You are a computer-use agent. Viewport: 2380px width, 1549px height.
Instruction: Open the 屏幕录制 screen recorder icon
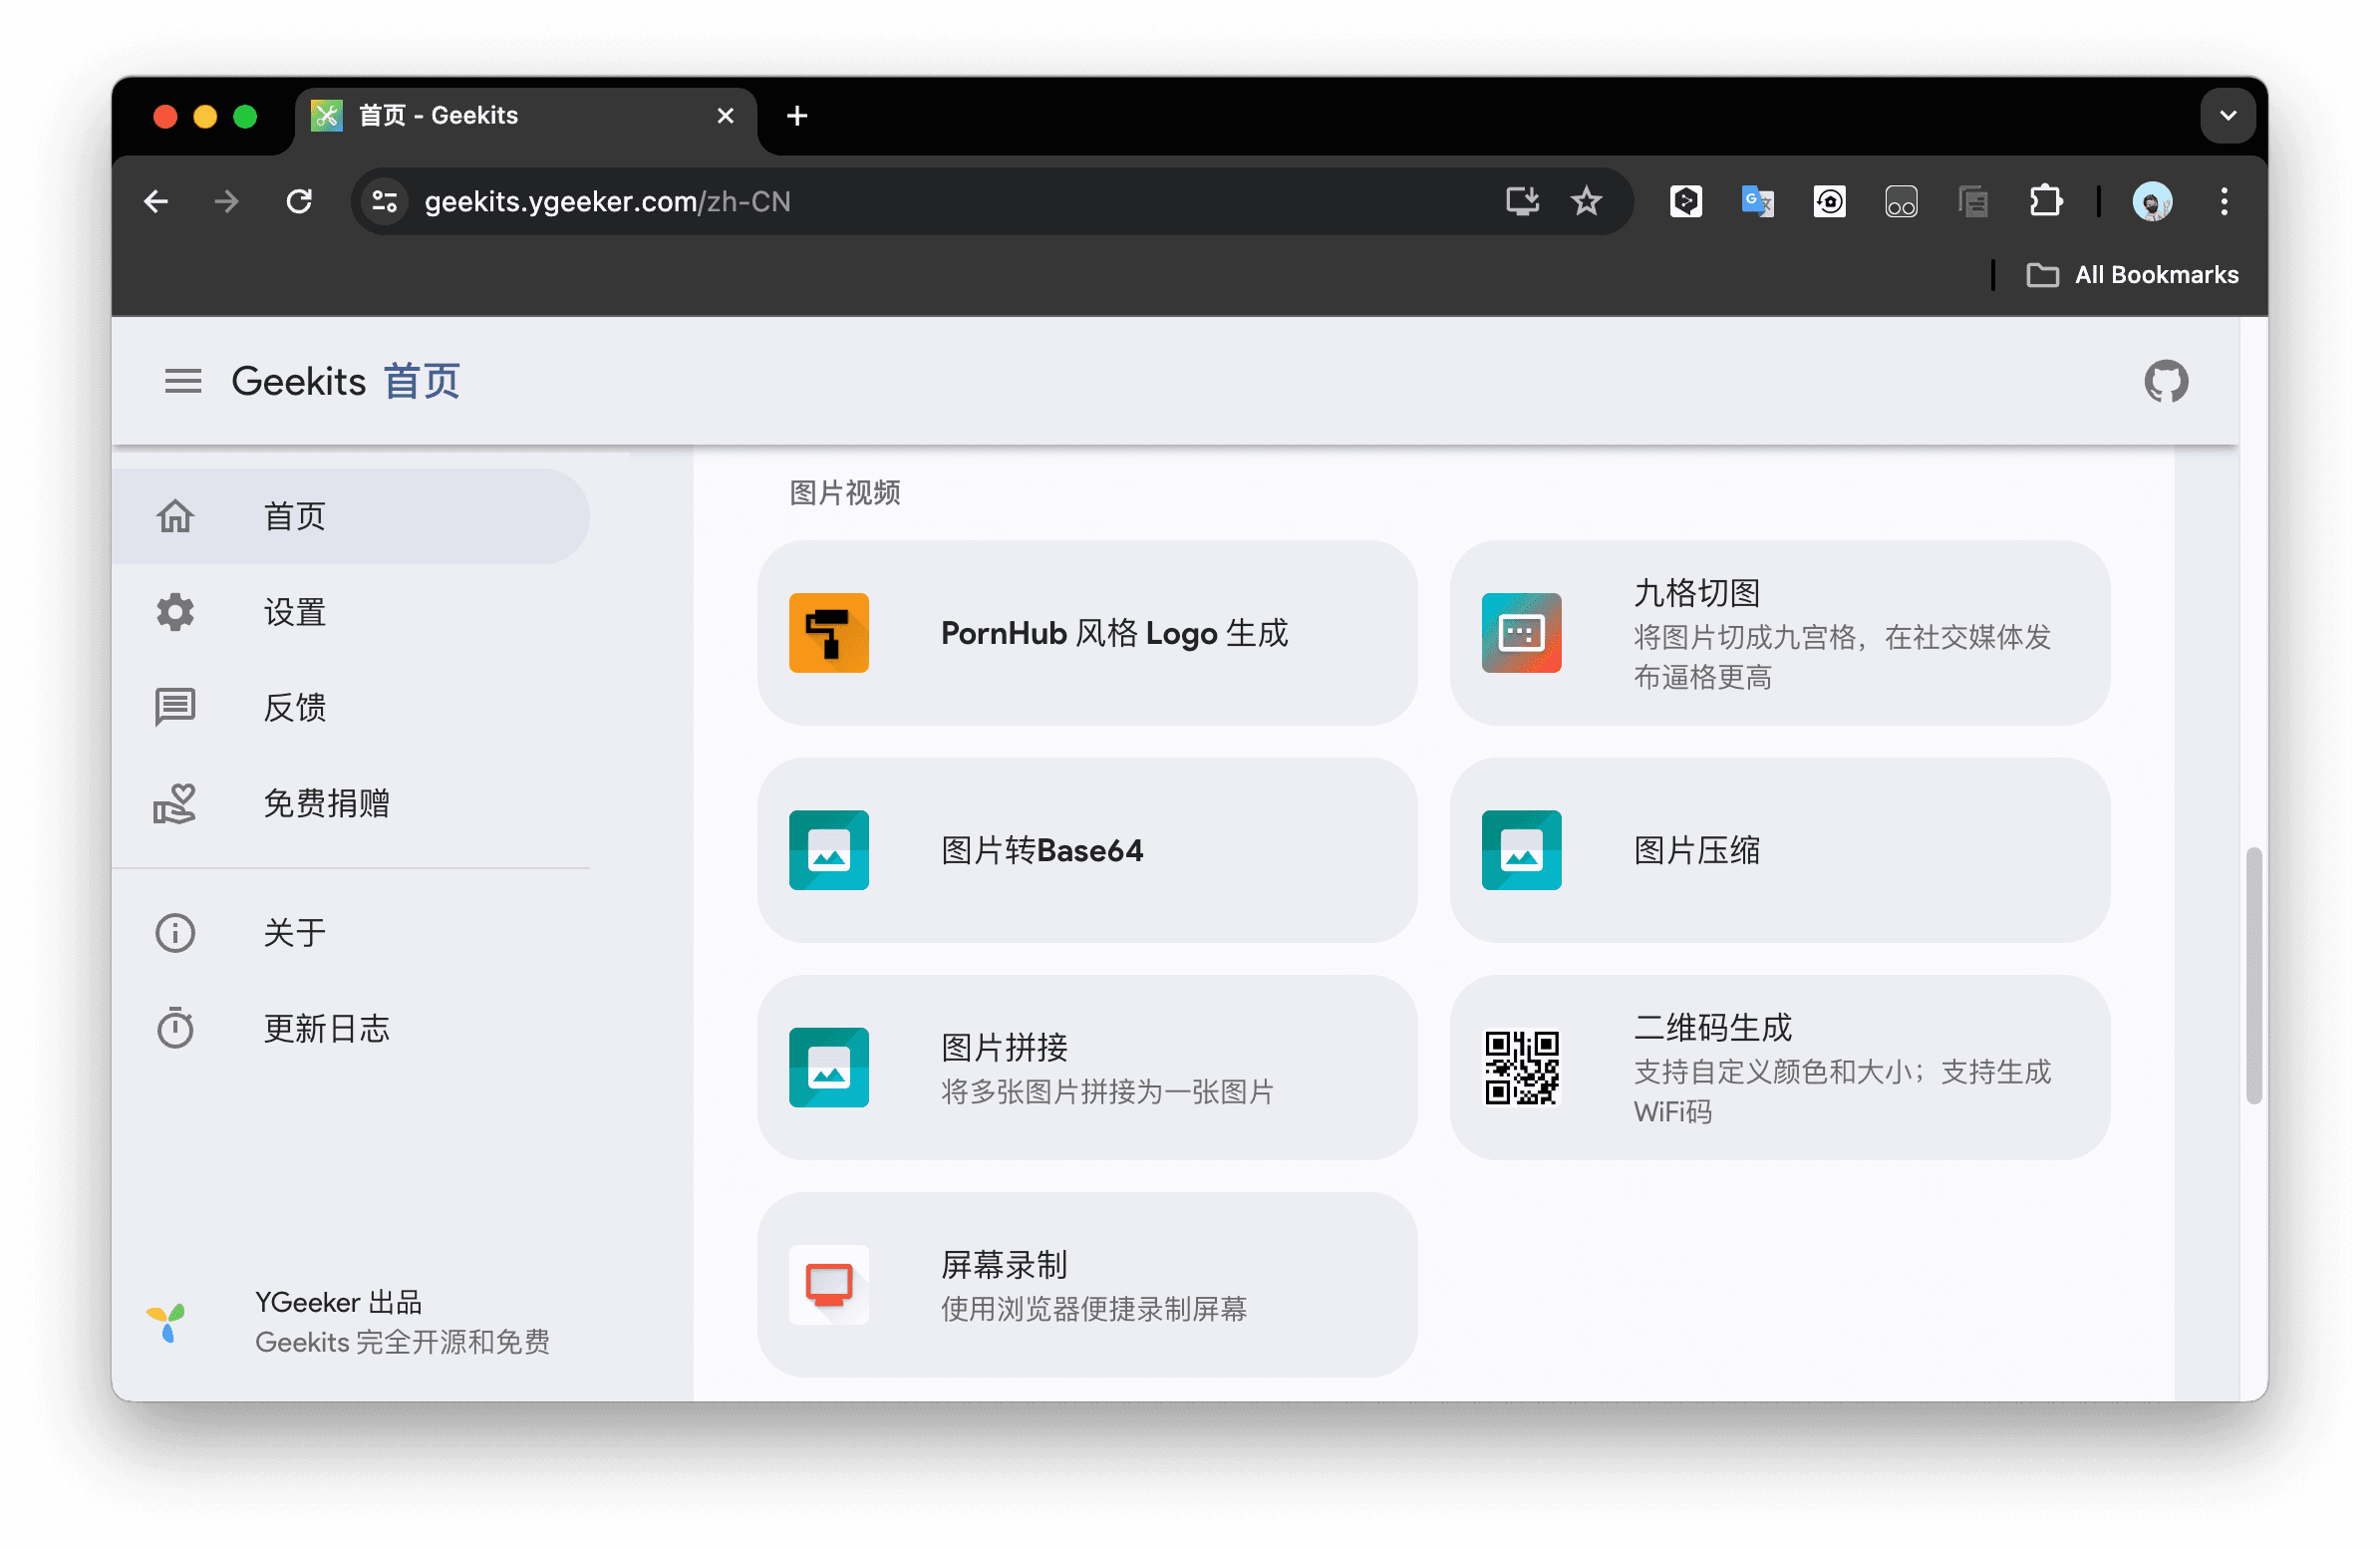[x=828, y=1285]
